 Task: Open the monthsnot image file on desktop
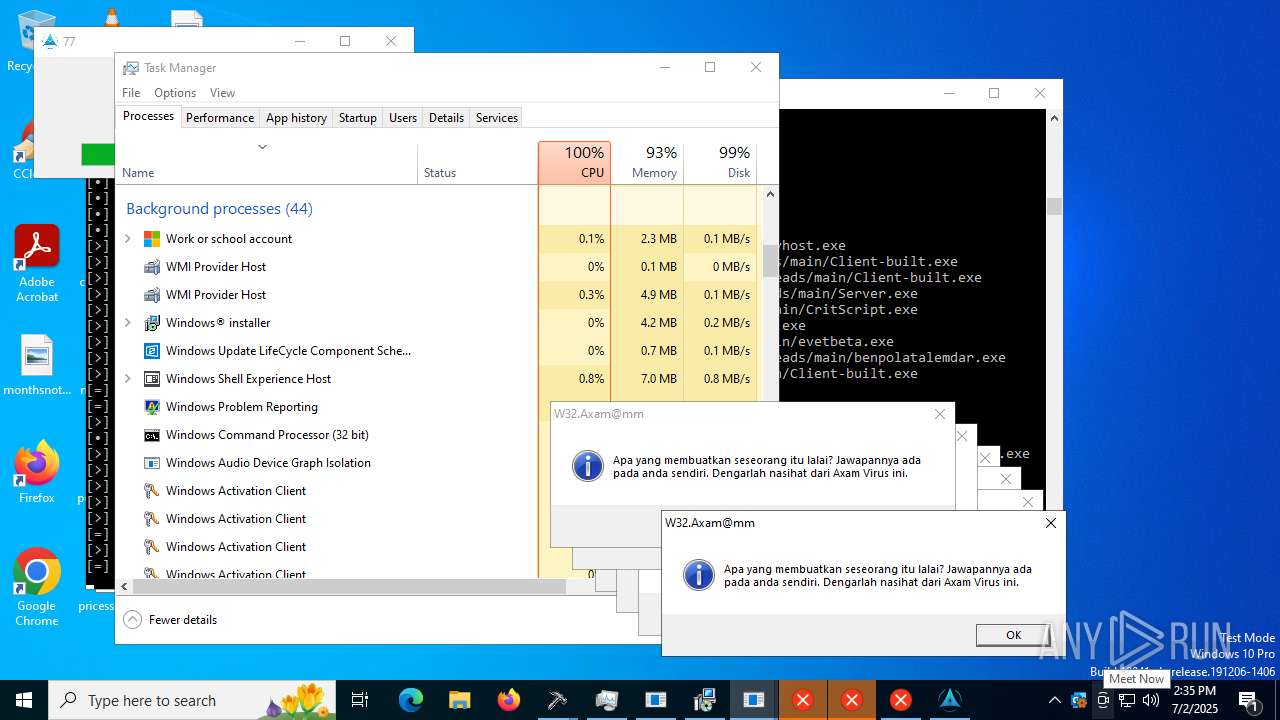coord(37,366)
